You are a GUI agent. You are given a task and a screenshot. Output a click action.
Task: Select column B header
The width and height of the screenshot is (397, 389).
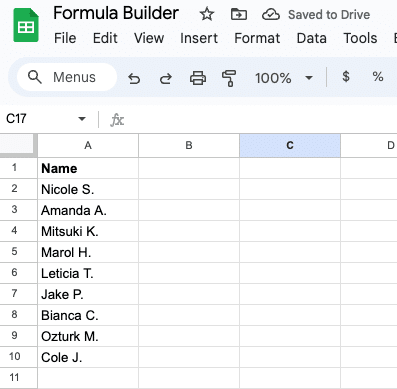(x=189, y=145)
